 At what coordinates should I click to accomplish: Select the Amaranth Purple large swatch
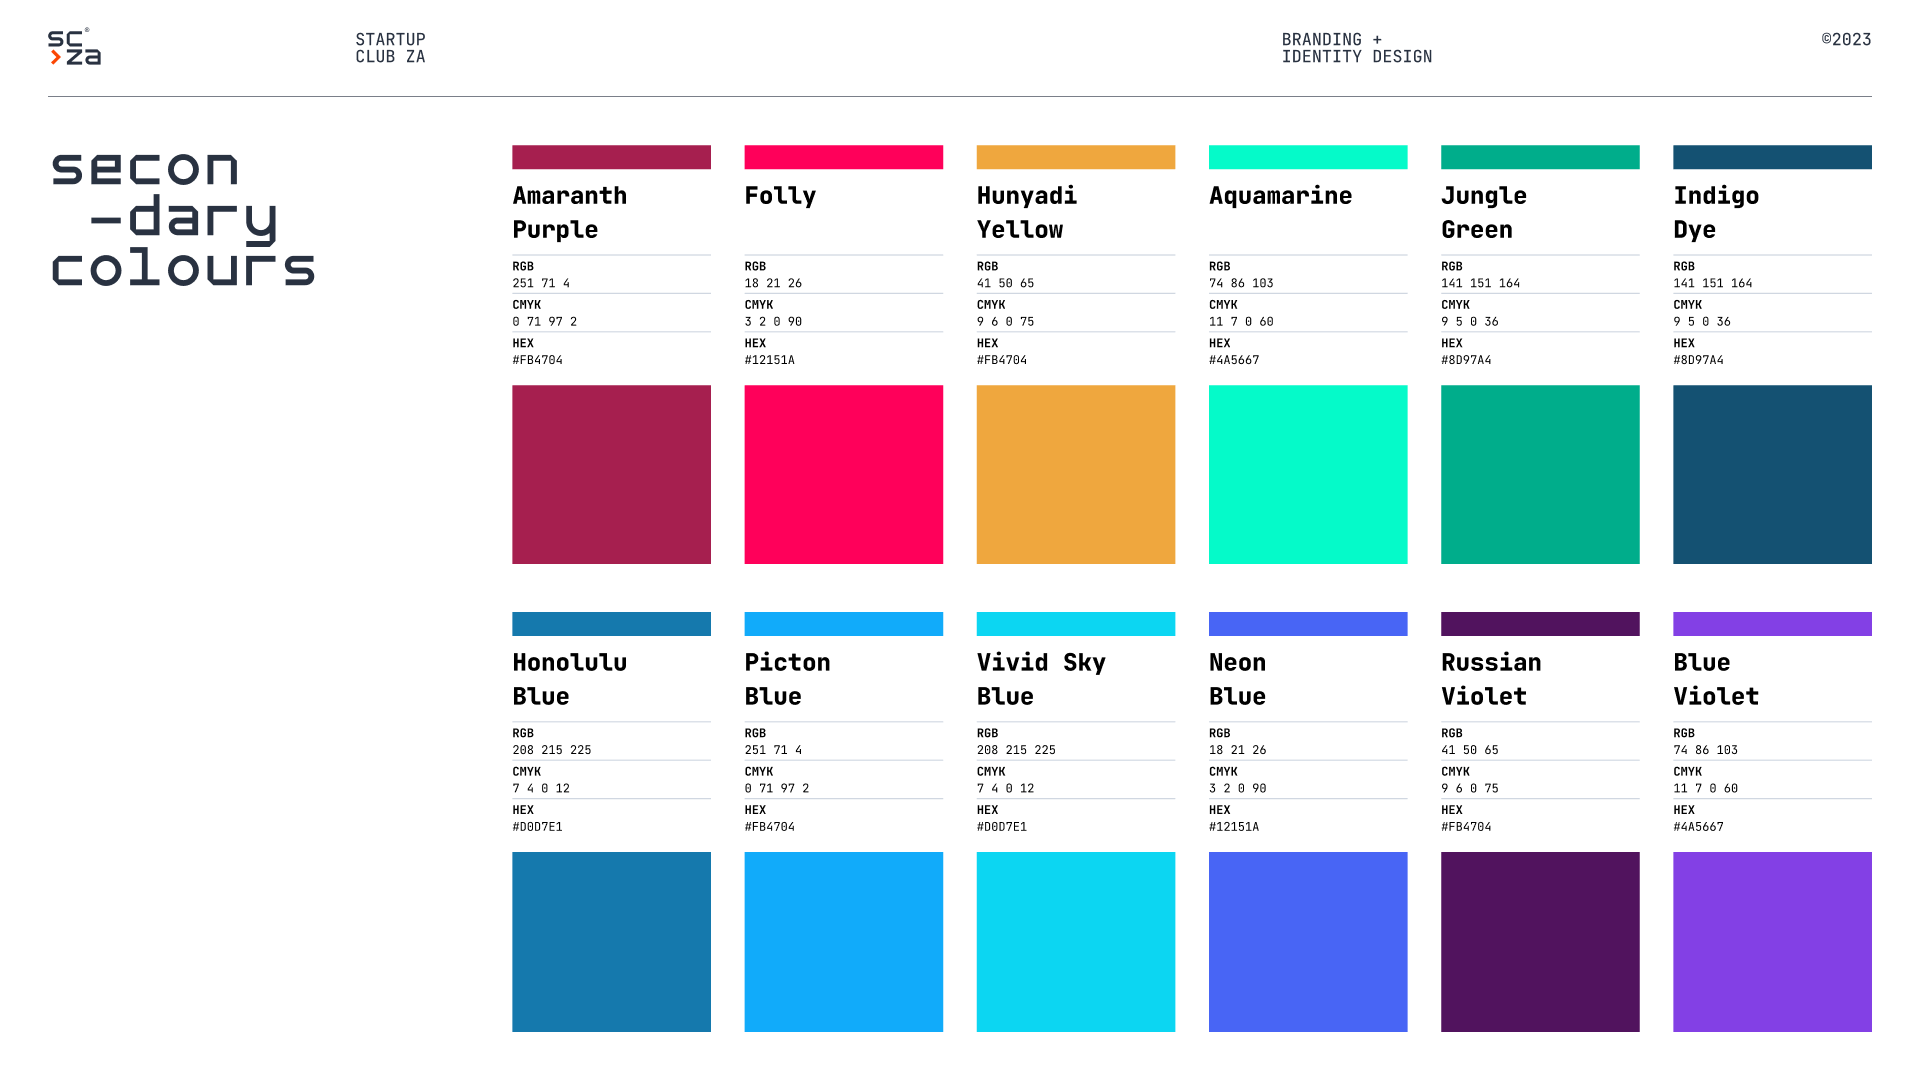(x=611, y=474)
